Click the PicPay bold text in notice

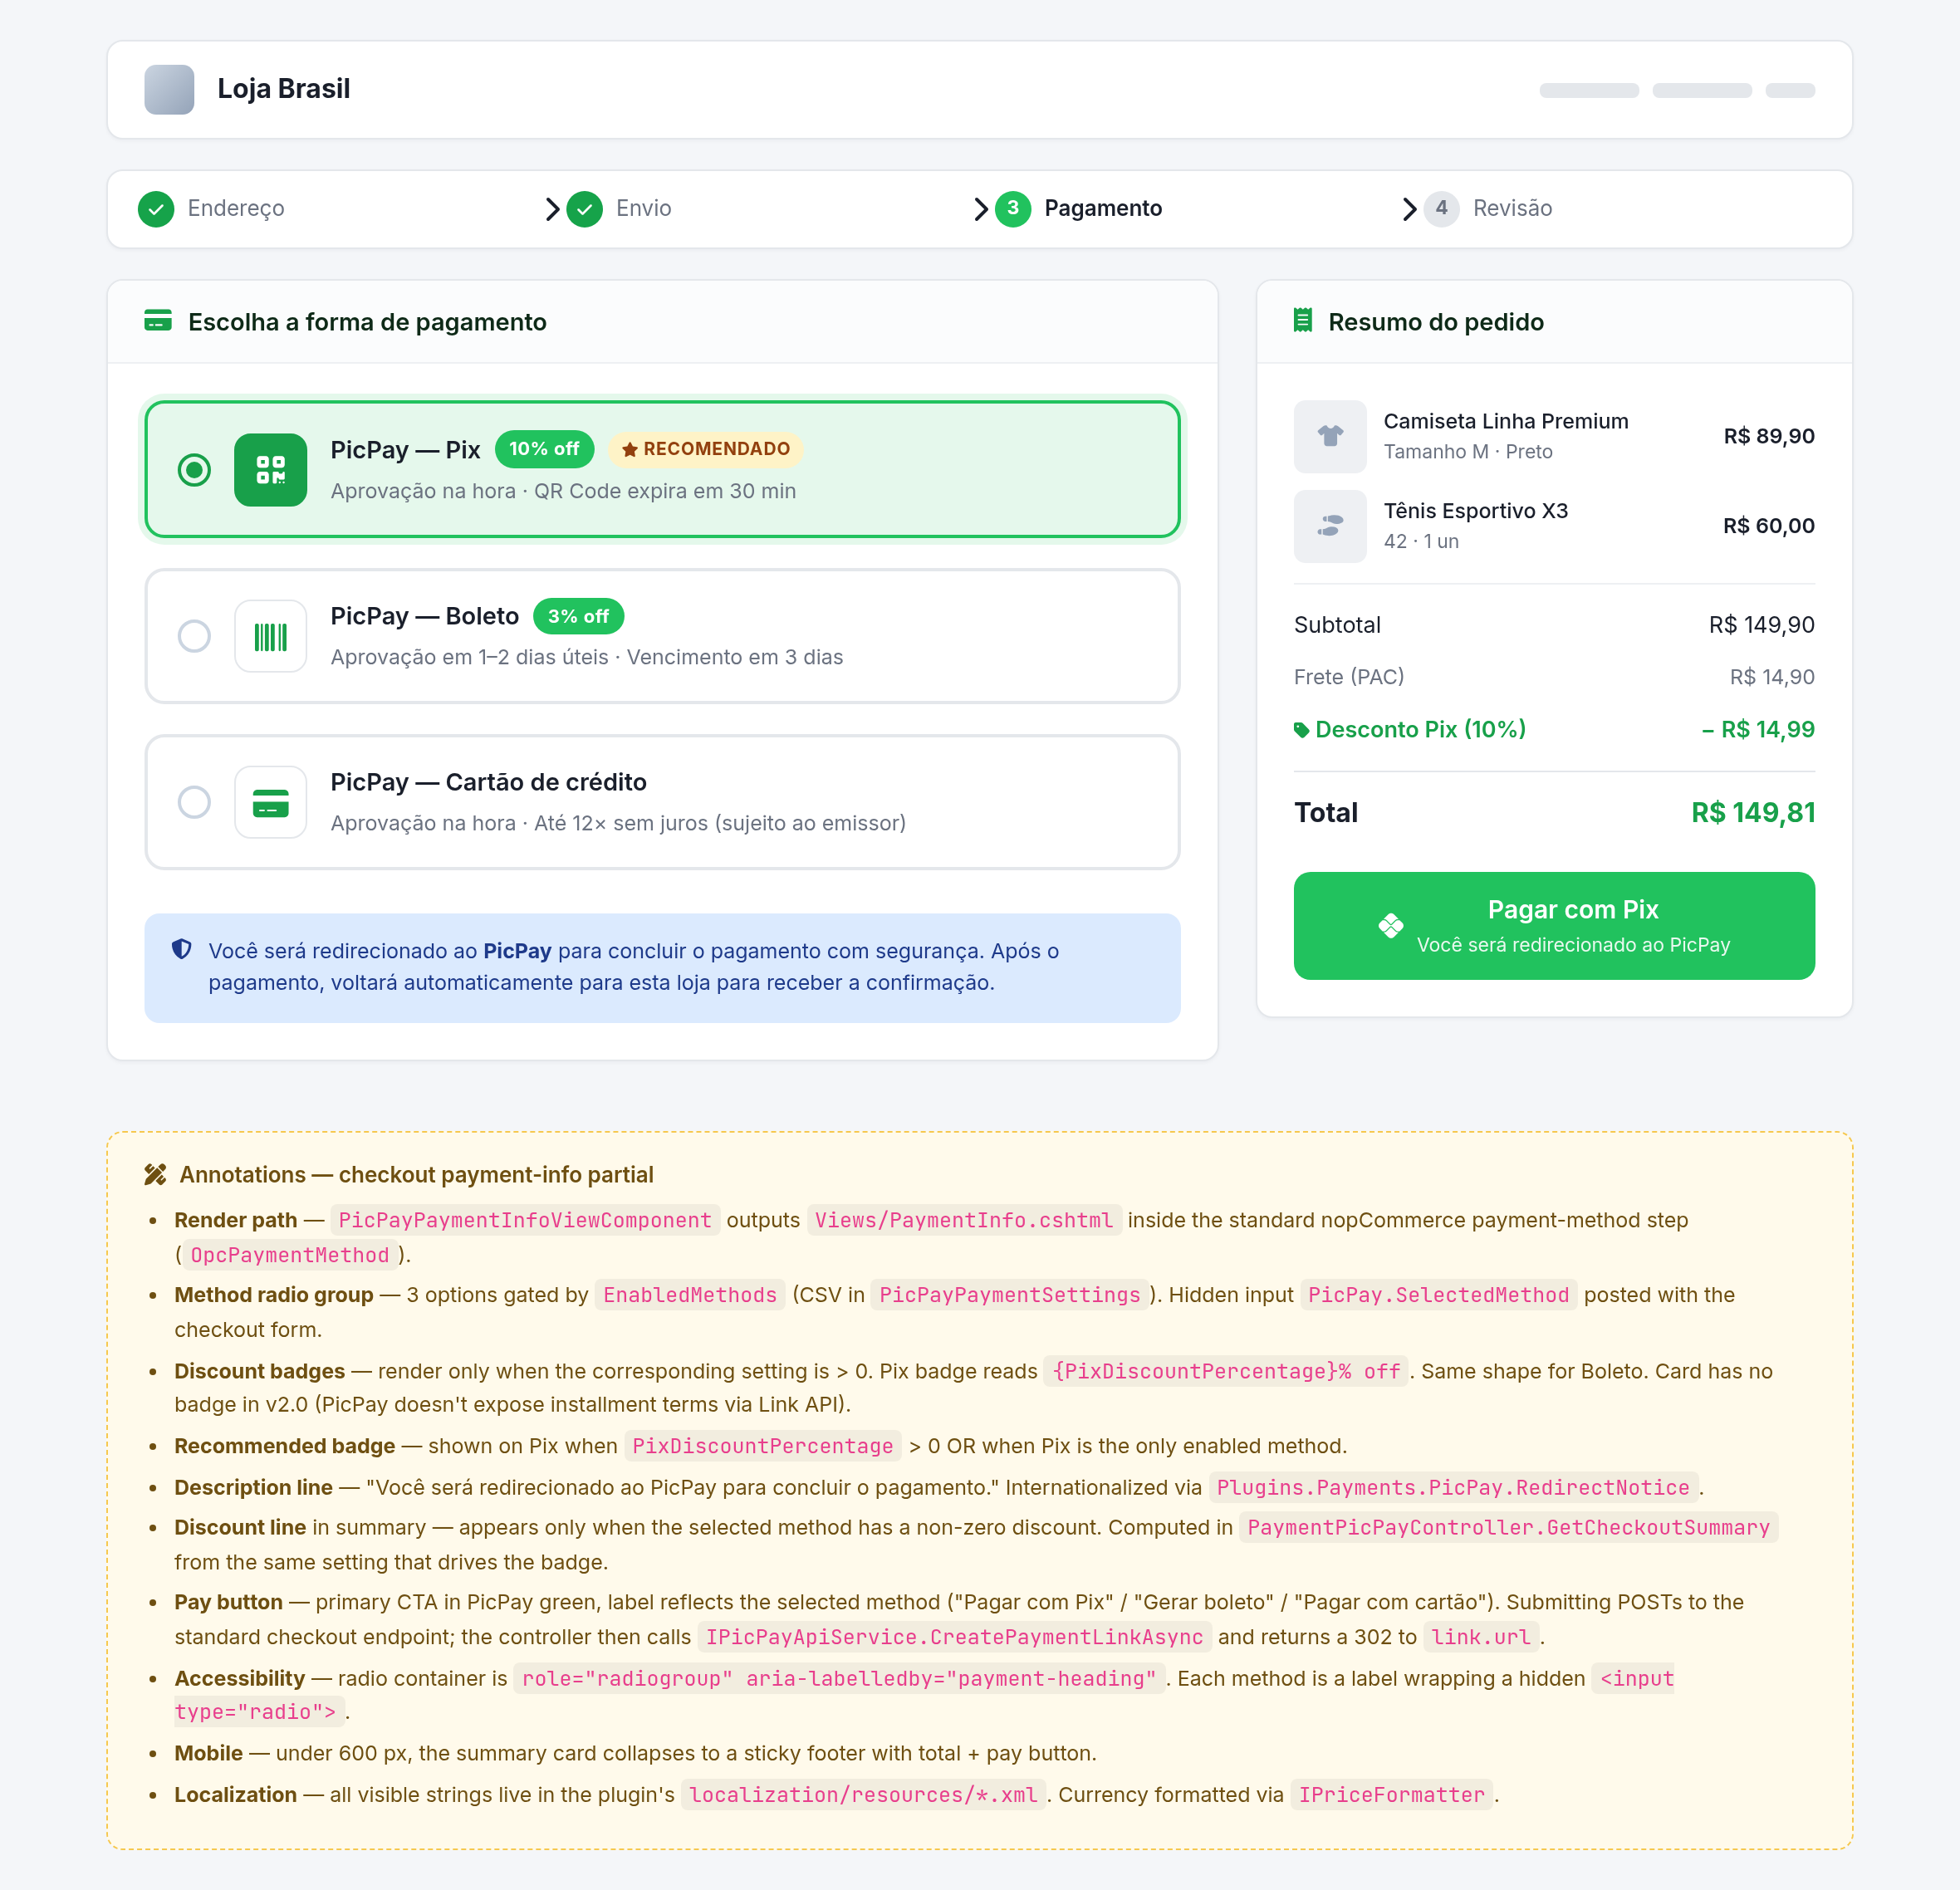(x=517, y=950)
